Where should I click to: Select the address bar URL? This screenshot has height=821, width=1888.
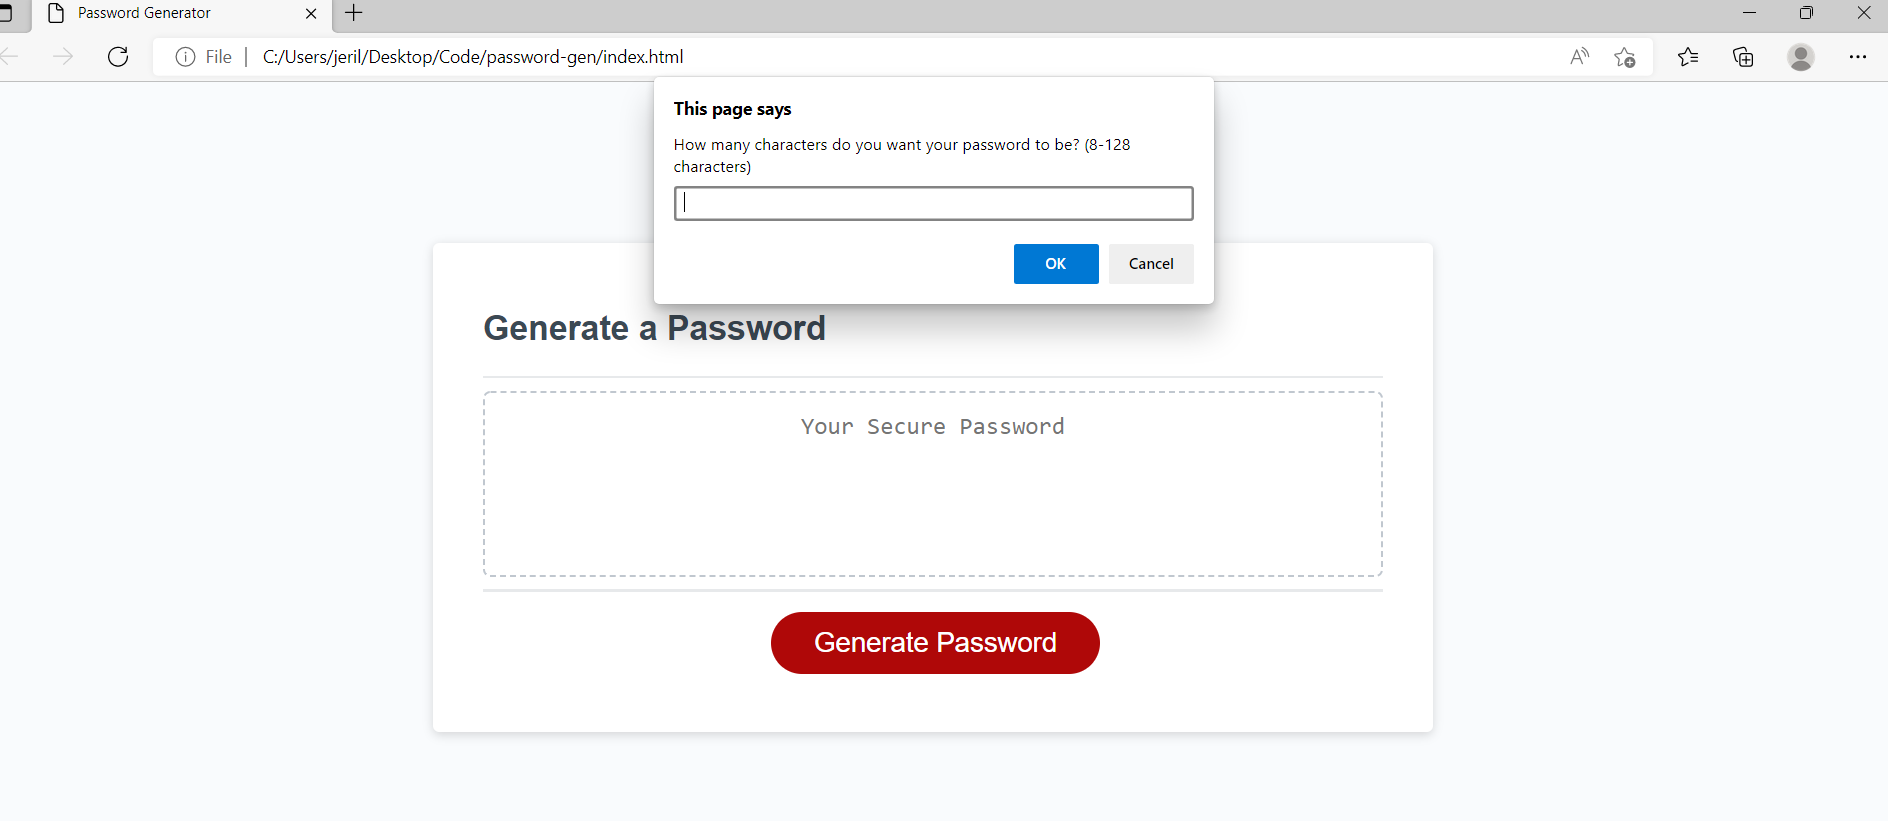(473, 57)
